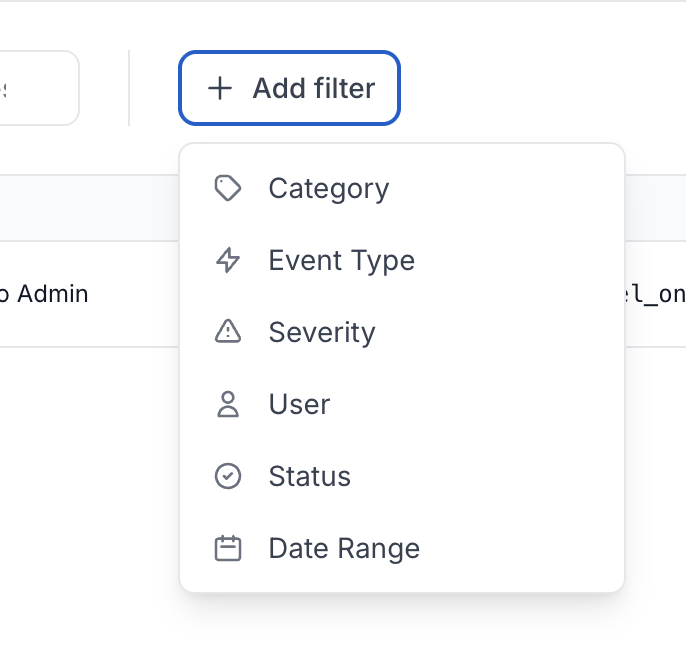This screenshot has height=646, width=686.
Task: Open the Date Range filter option
Action: click(x=344, y=548)
